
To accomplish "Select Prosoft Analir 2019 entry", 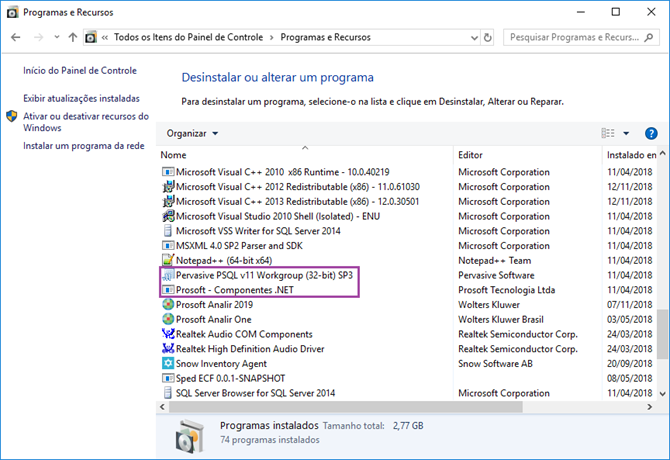I will (214, 305).
